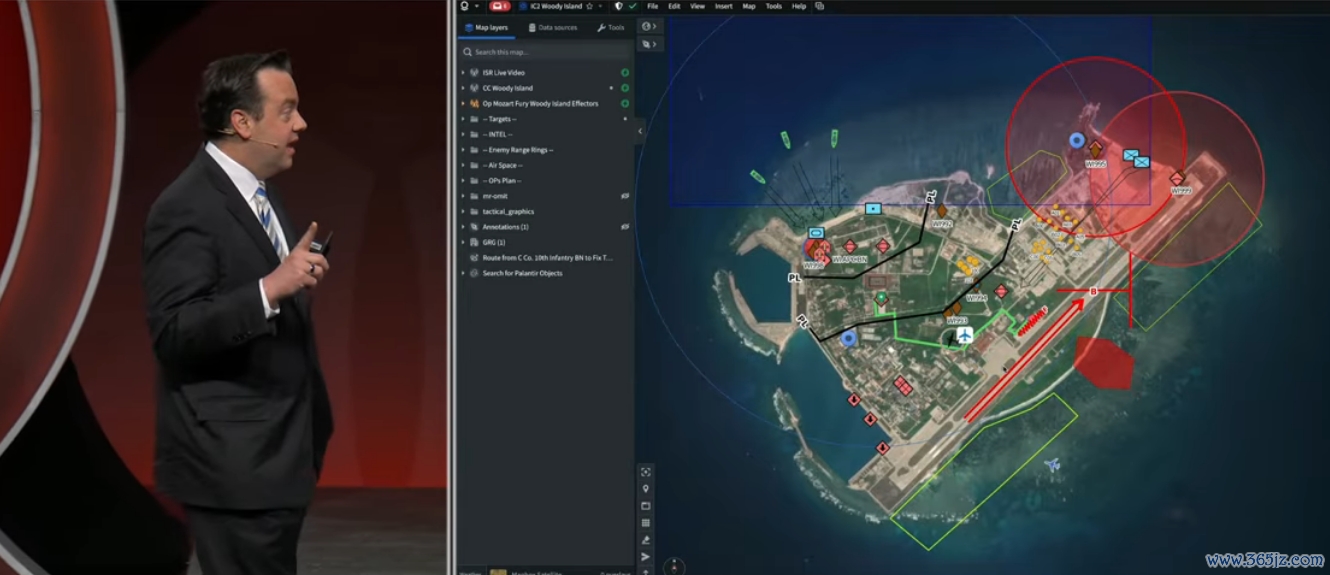This screenshot has width=1330, height=575.
Task: Expand the OPs Plan folder
Action: coord(463,181)
